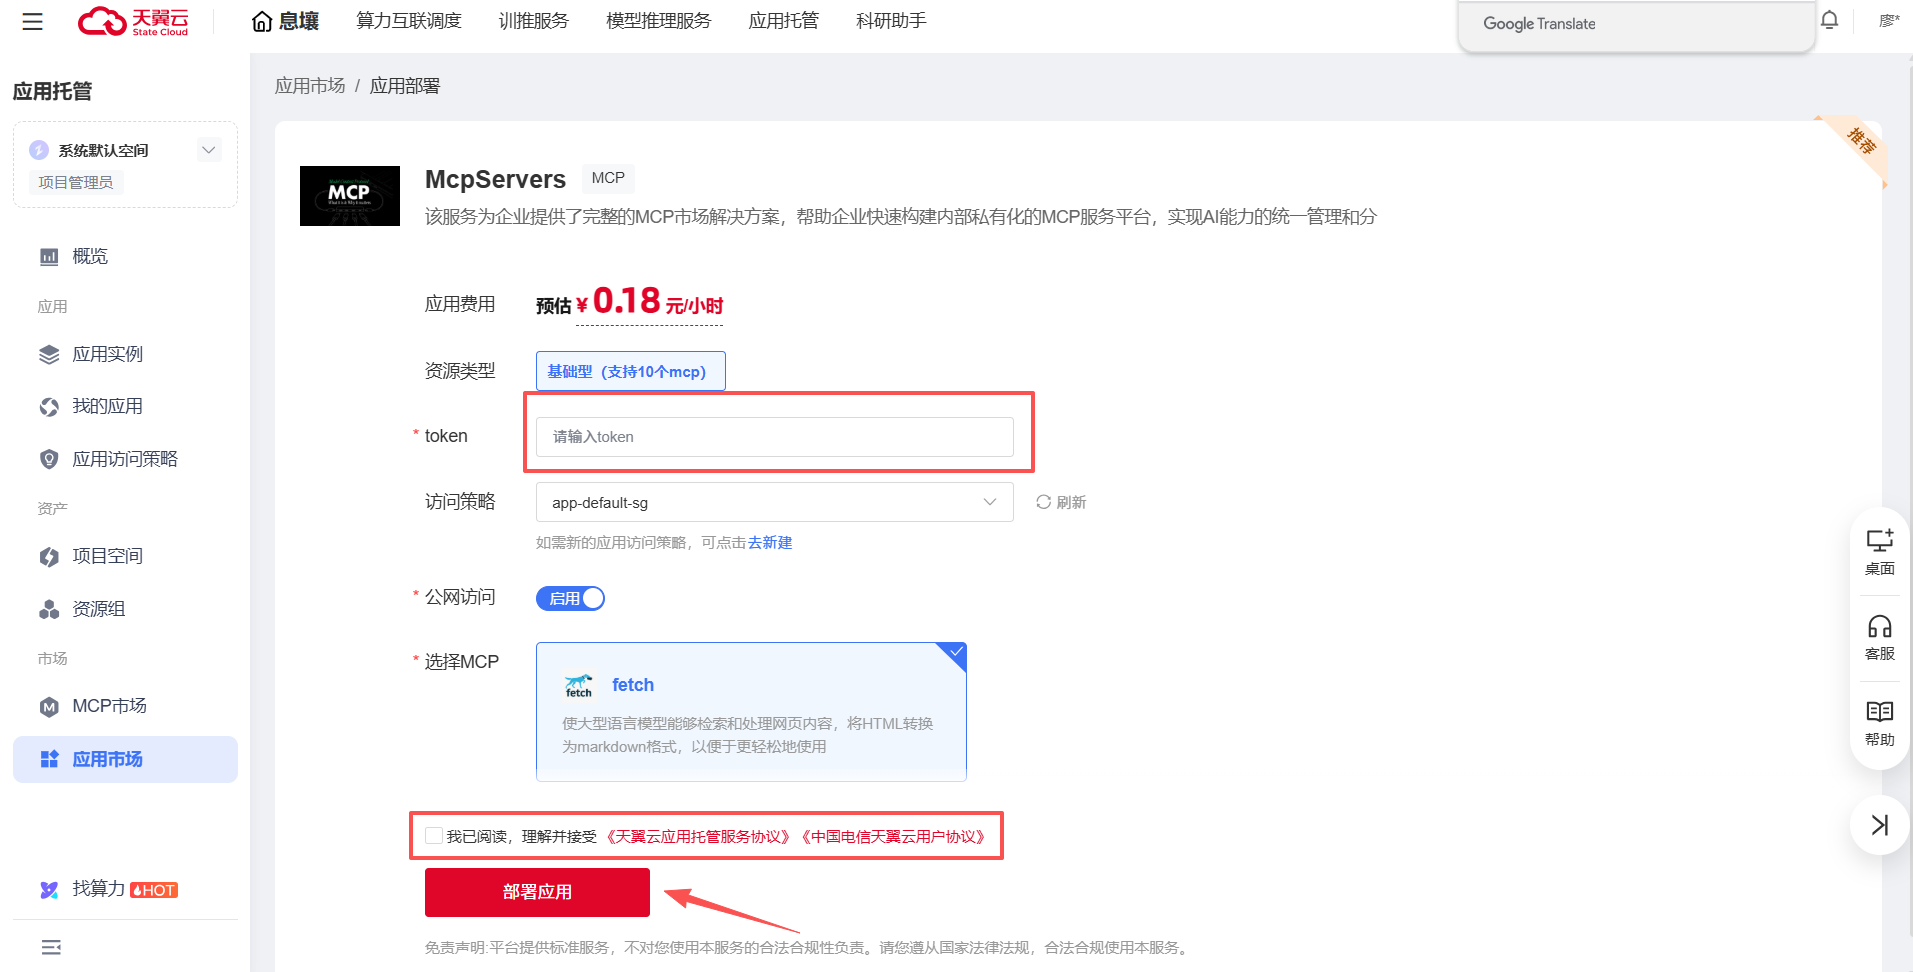The width and height of the screenshot is (1913, 972).
Task: Click the Google Translate popup
Action: (x=1636, y=25)
